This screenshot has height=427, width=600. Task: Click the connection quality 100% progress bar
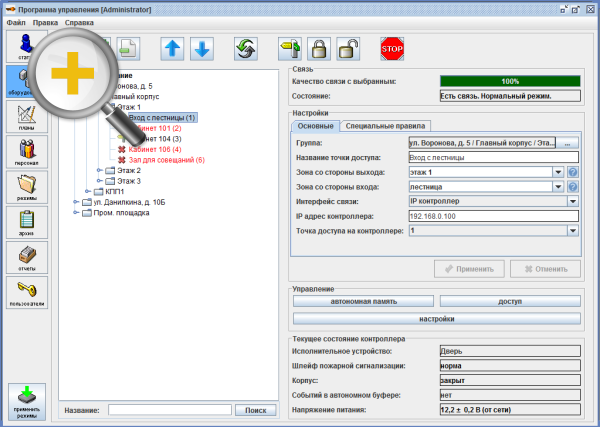coord(510,81)
